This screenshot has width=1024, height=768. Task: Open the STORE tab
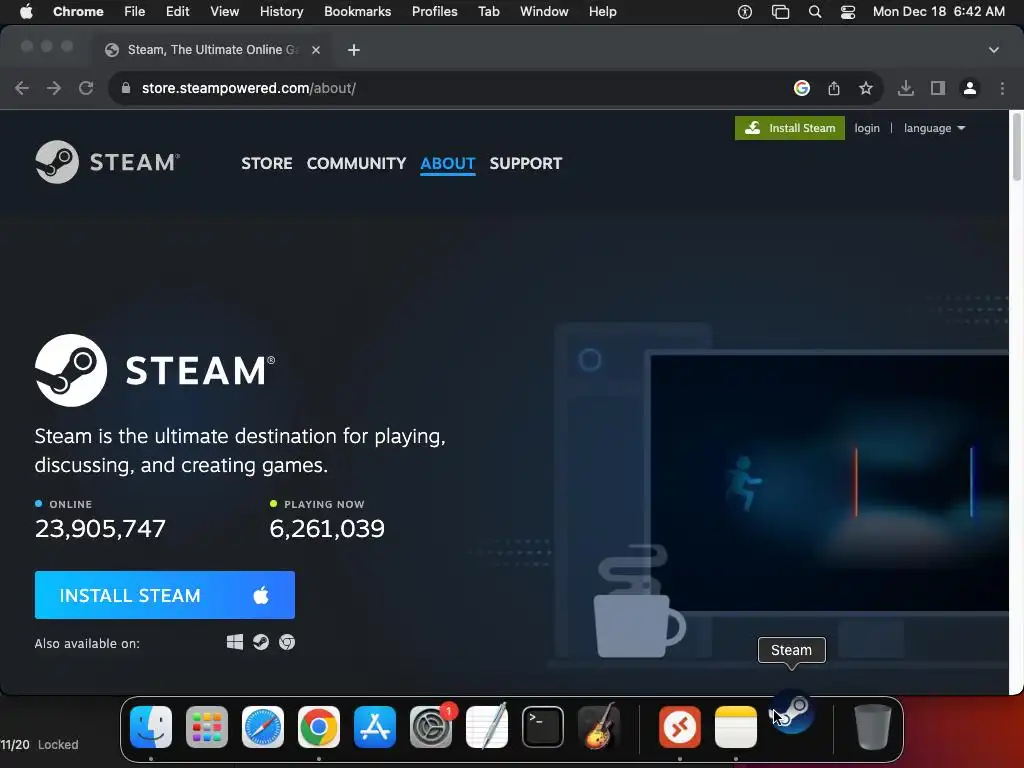(266, 163)
